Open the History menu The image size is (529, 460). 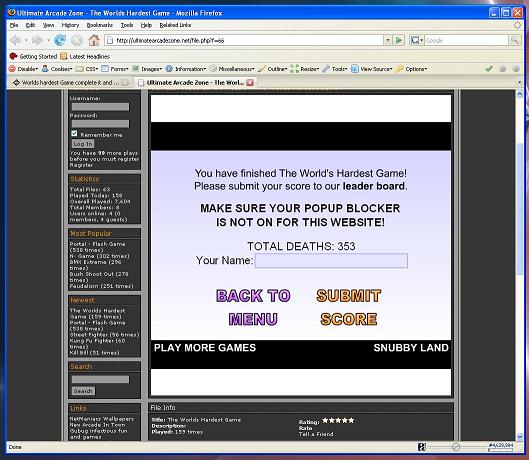click(70, 25)
